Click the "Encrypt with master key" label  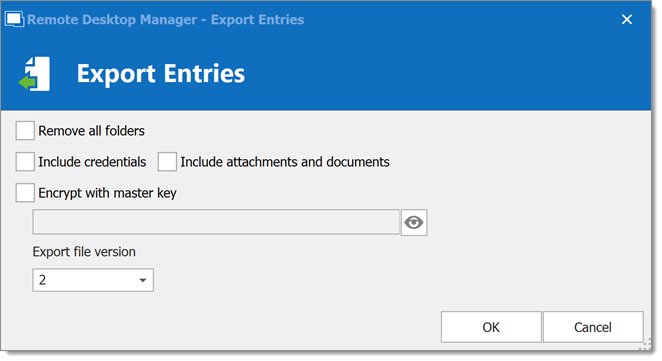(108, 193)
